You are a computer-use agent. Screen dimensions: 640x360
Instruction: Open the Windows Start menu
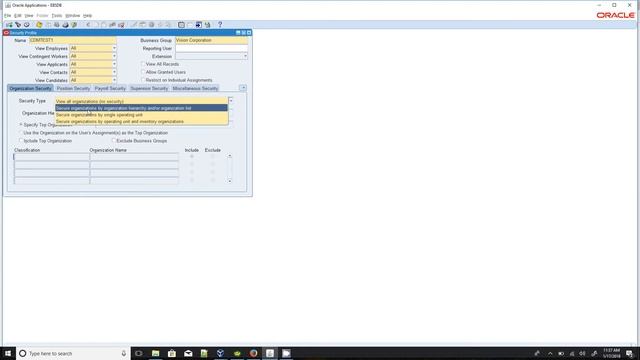8,353
